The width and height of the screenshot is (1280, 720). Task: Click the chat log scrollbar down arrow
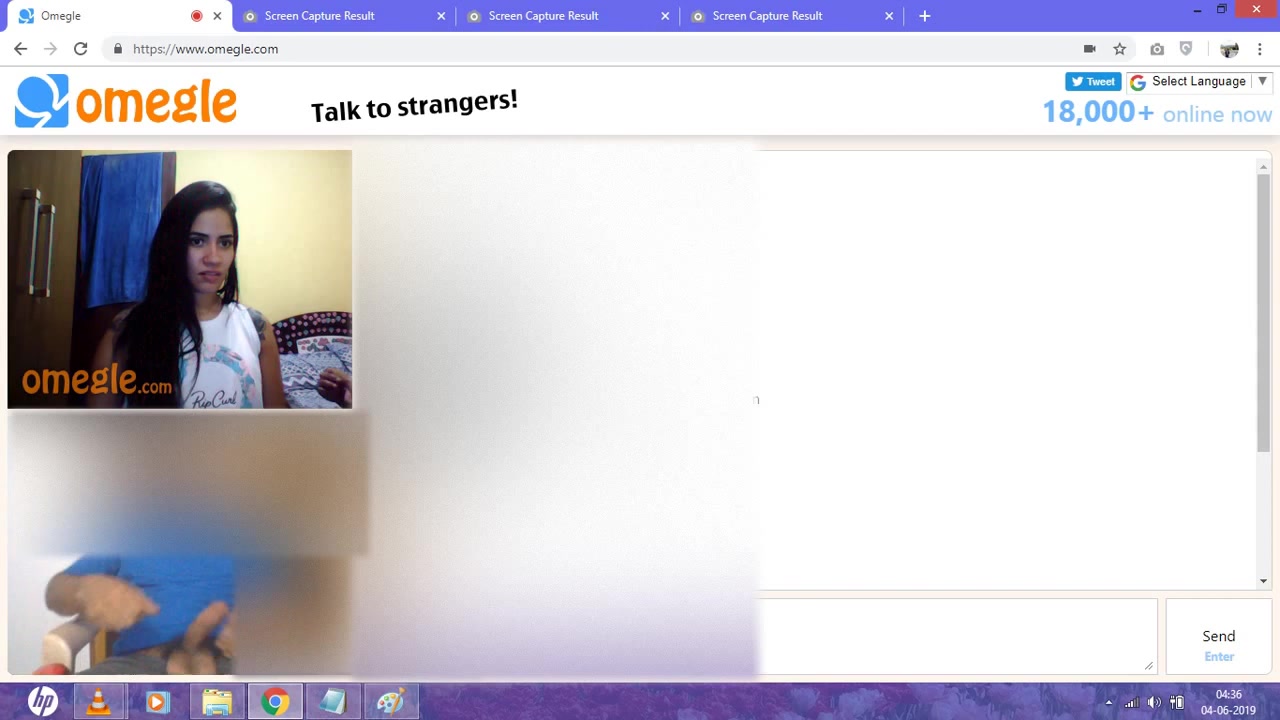click(1263, 581)
